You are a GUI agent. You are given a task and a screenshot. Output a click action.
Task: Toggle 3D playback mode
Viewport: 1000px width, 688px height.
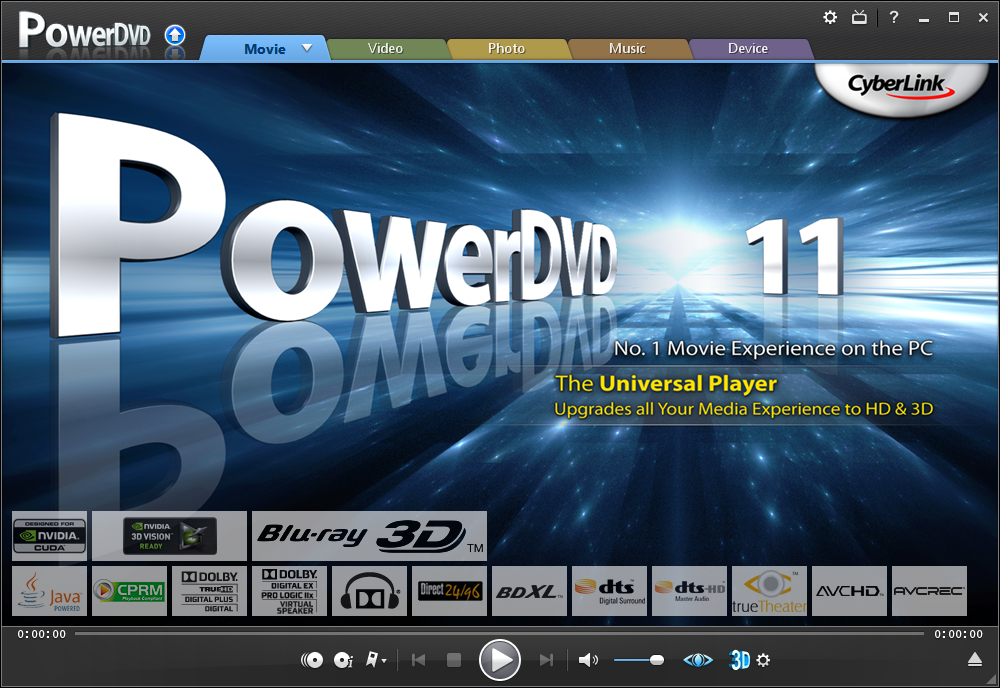[x=740, y=660]
